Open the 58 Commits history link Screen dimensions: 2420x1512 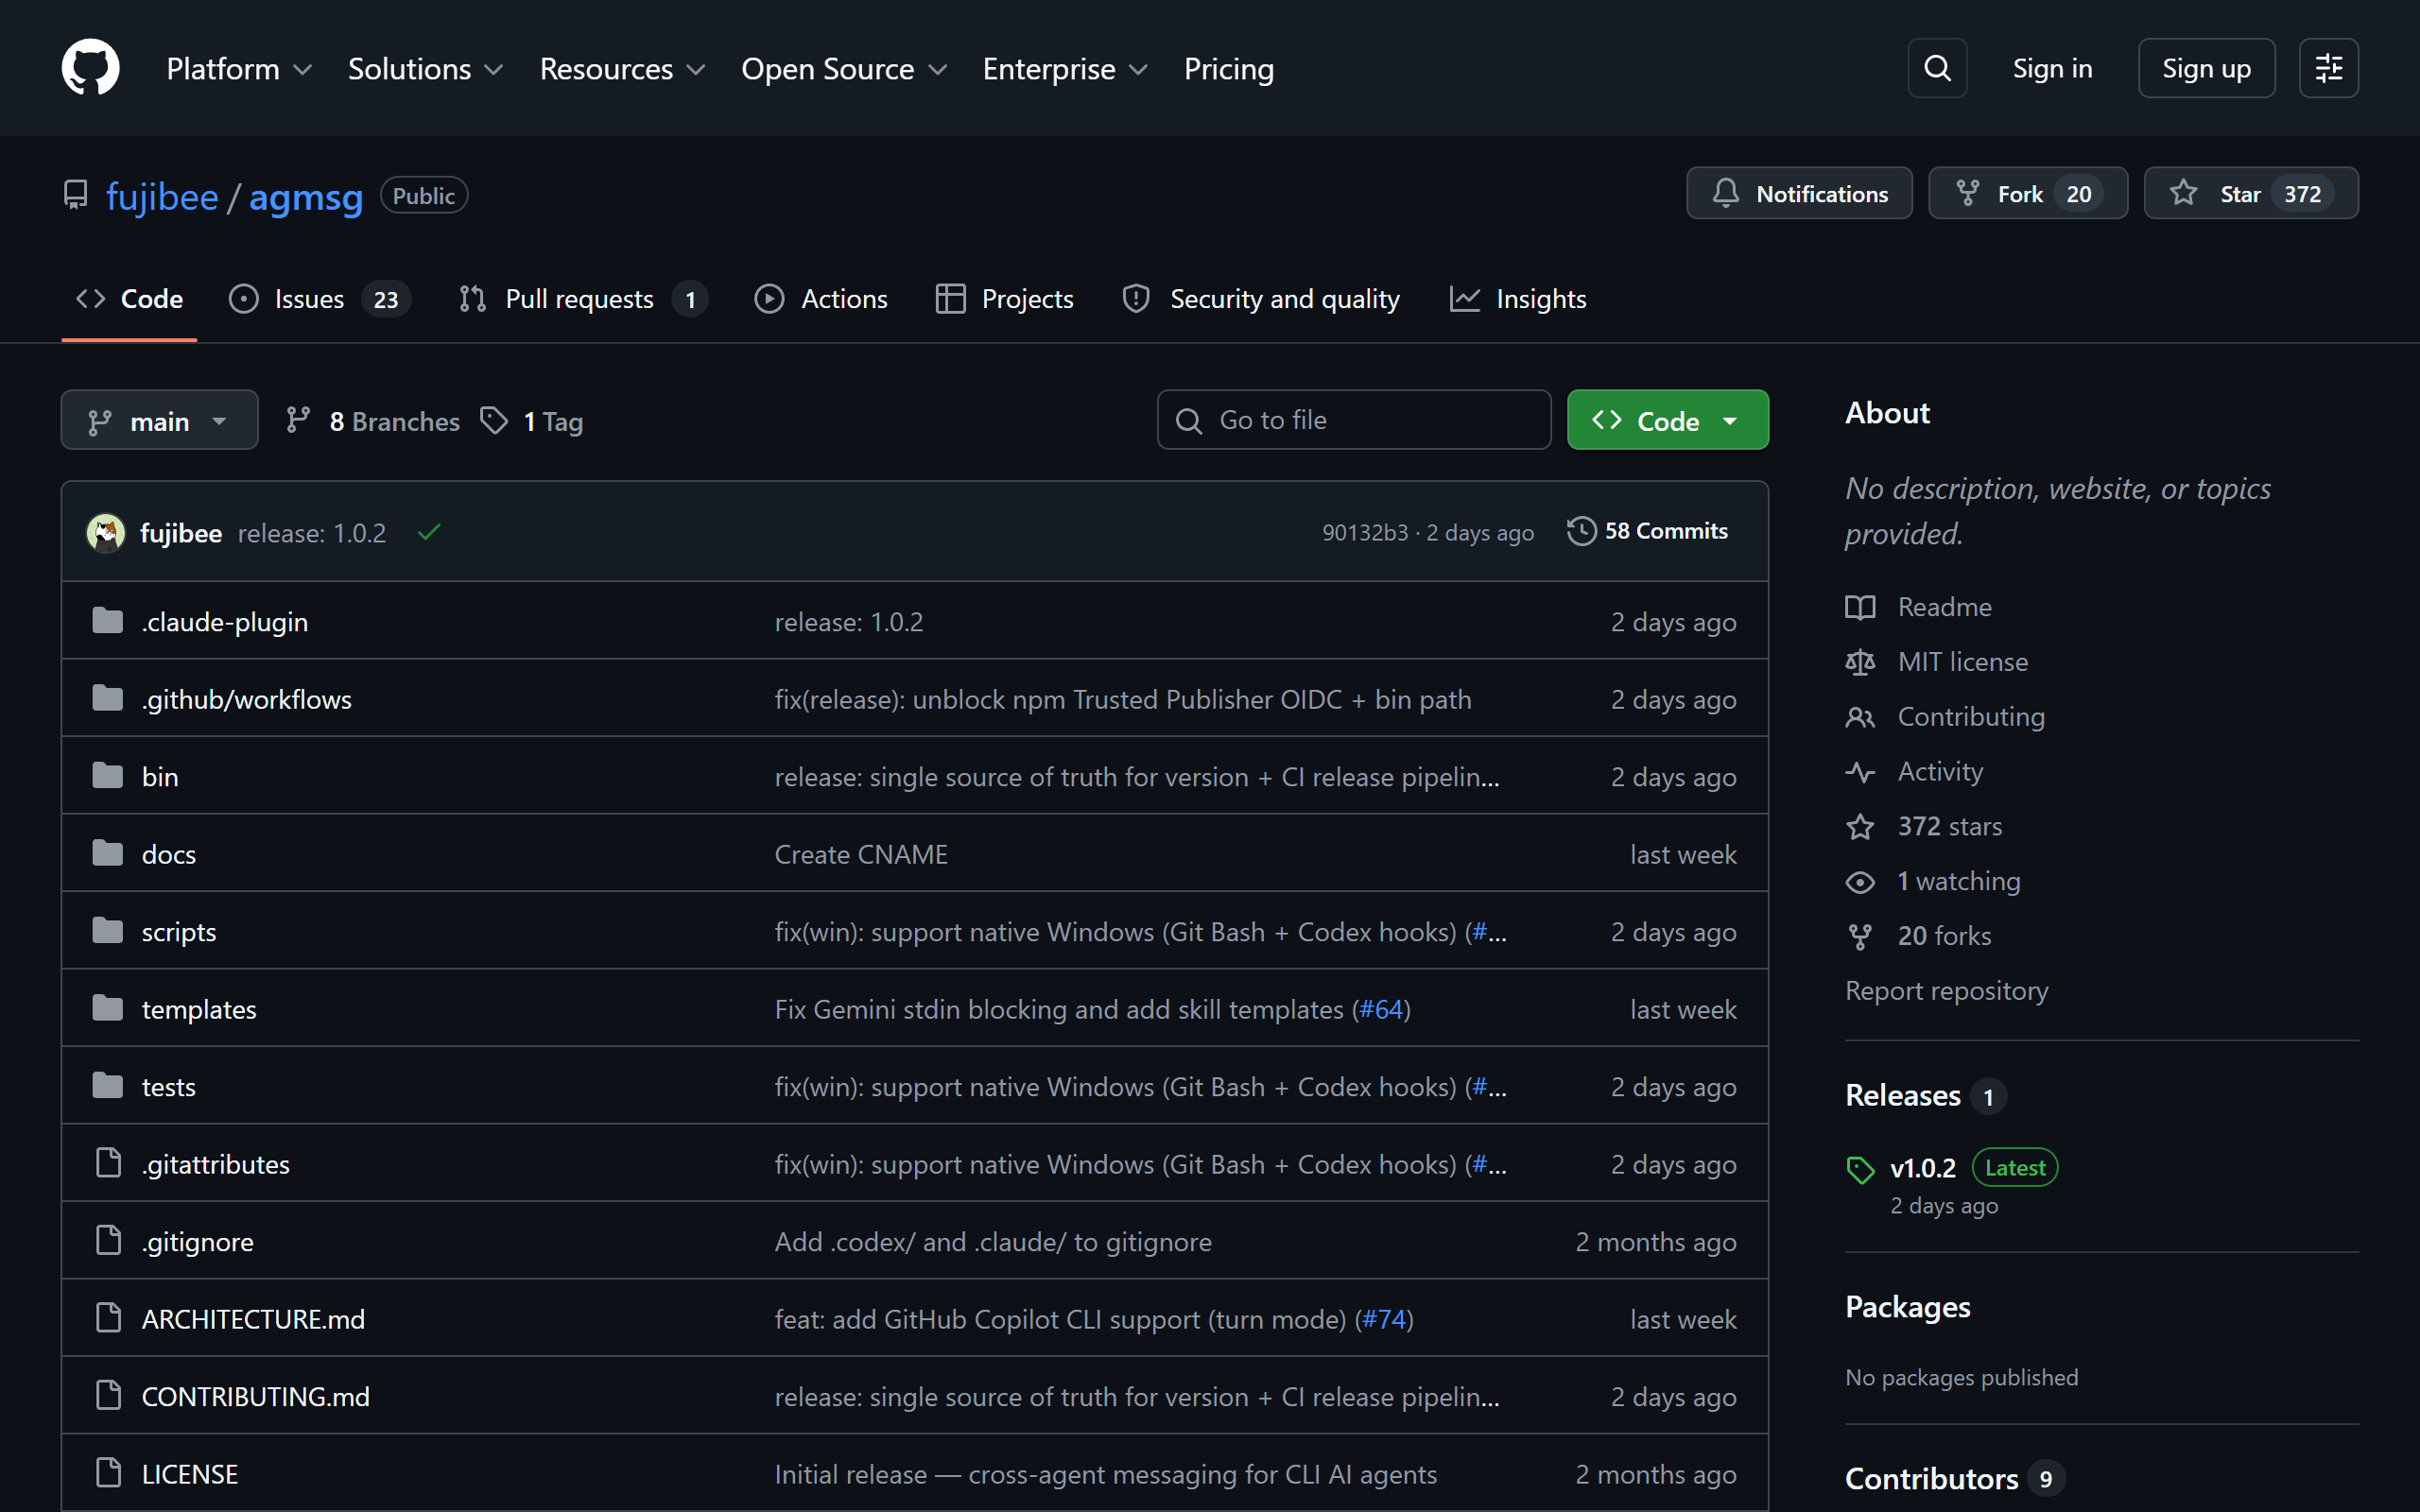(1648, 531)
